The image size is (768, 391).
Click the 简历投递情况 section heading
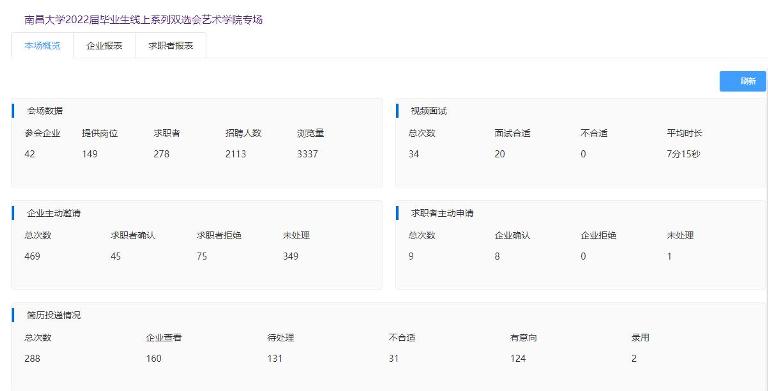tap(54, 315)
